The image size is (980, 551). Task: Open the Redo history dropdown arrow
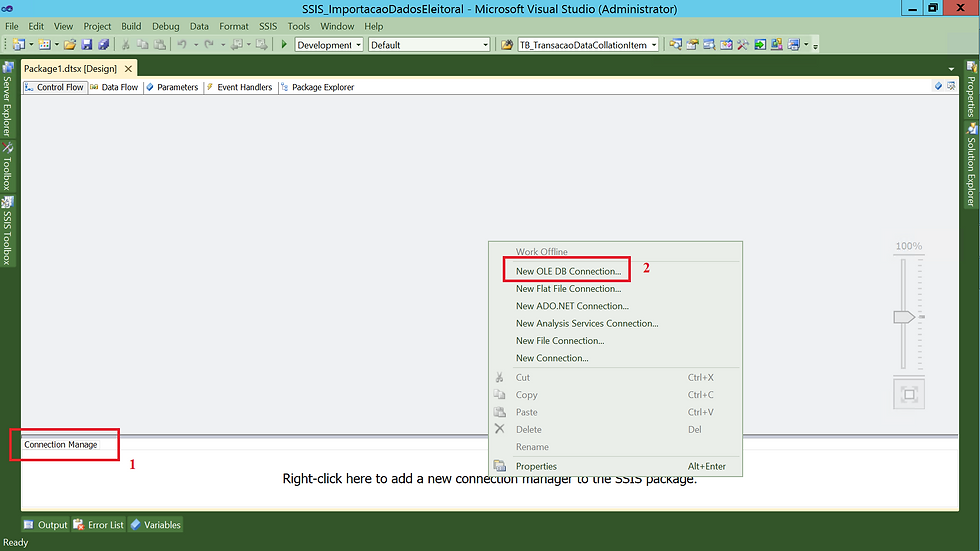[x=222, y=44]
